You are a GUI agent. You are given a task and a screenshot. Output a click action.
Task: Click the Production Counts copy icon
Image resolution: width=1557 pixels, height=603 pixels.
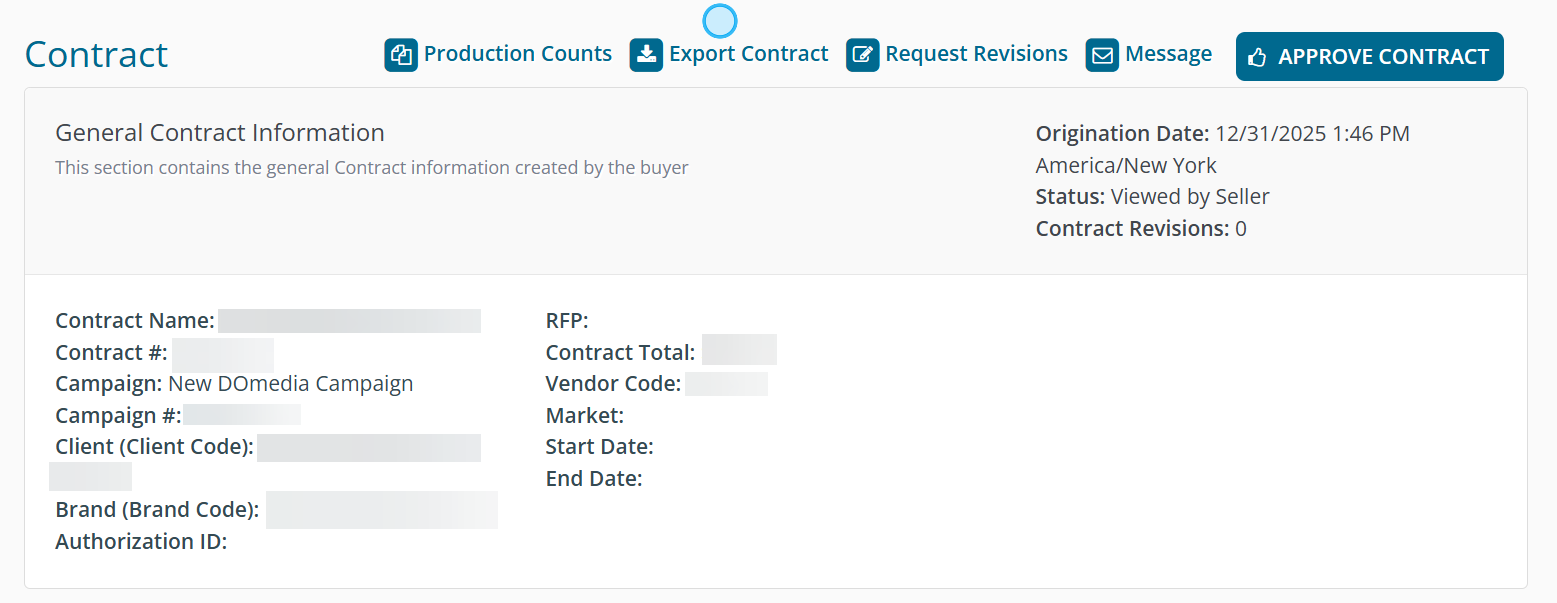click(x=401, y=55)
